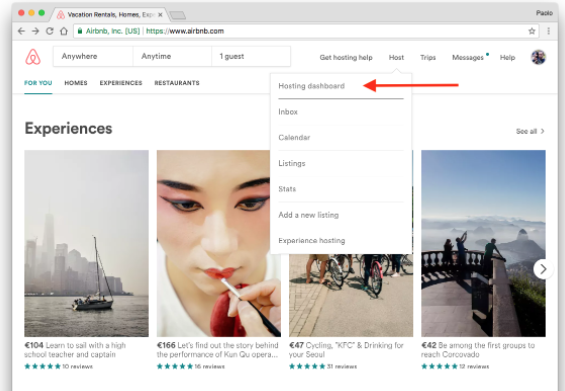
Task: Open the 1 guest selector
Action: tap(251, 56)
